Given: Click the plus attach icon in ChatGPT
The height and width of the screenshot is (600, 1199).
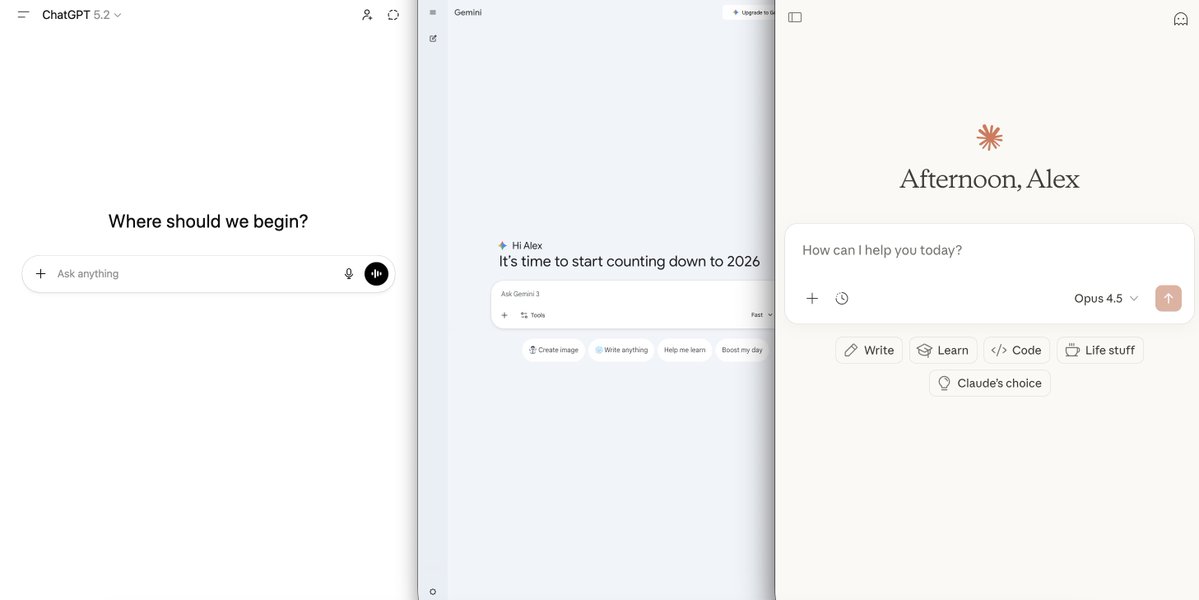Looking at the screenshot, I should pyautogui.click(x=41, y=274).
